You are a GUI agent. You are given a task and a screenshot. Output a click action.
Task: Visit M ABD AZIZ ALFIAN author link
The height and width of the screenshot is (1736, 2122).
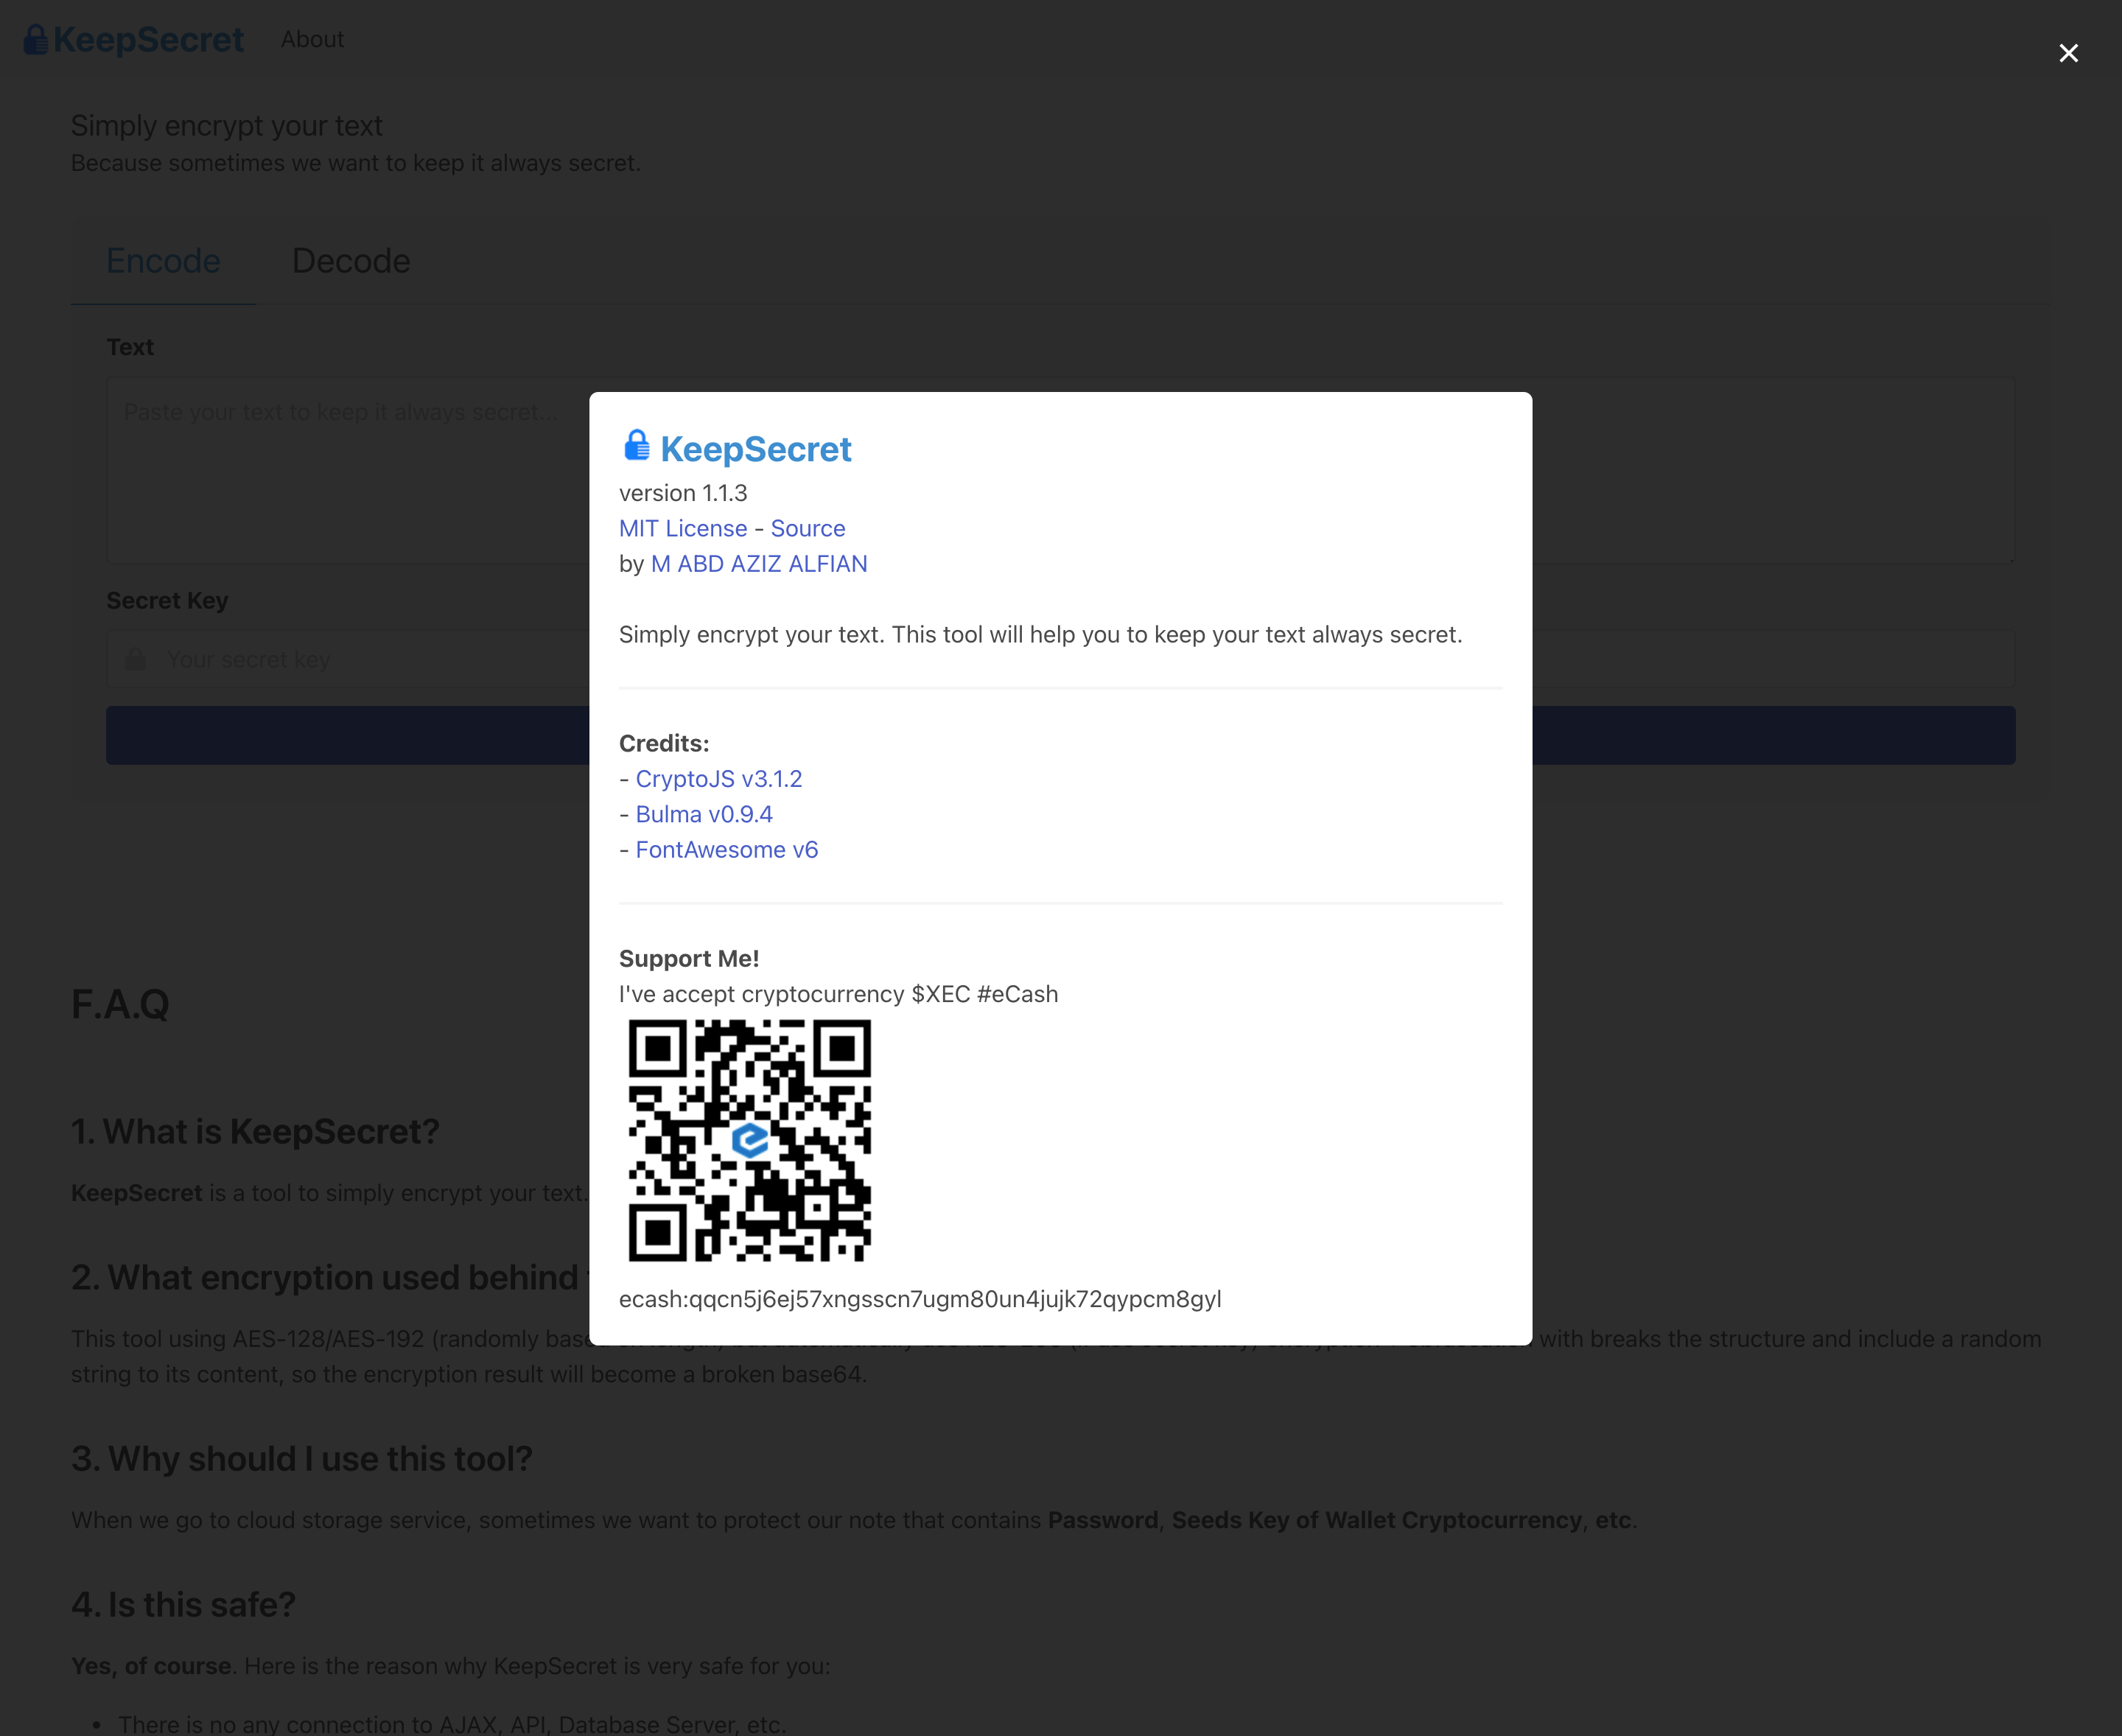(x=759, y=563)
